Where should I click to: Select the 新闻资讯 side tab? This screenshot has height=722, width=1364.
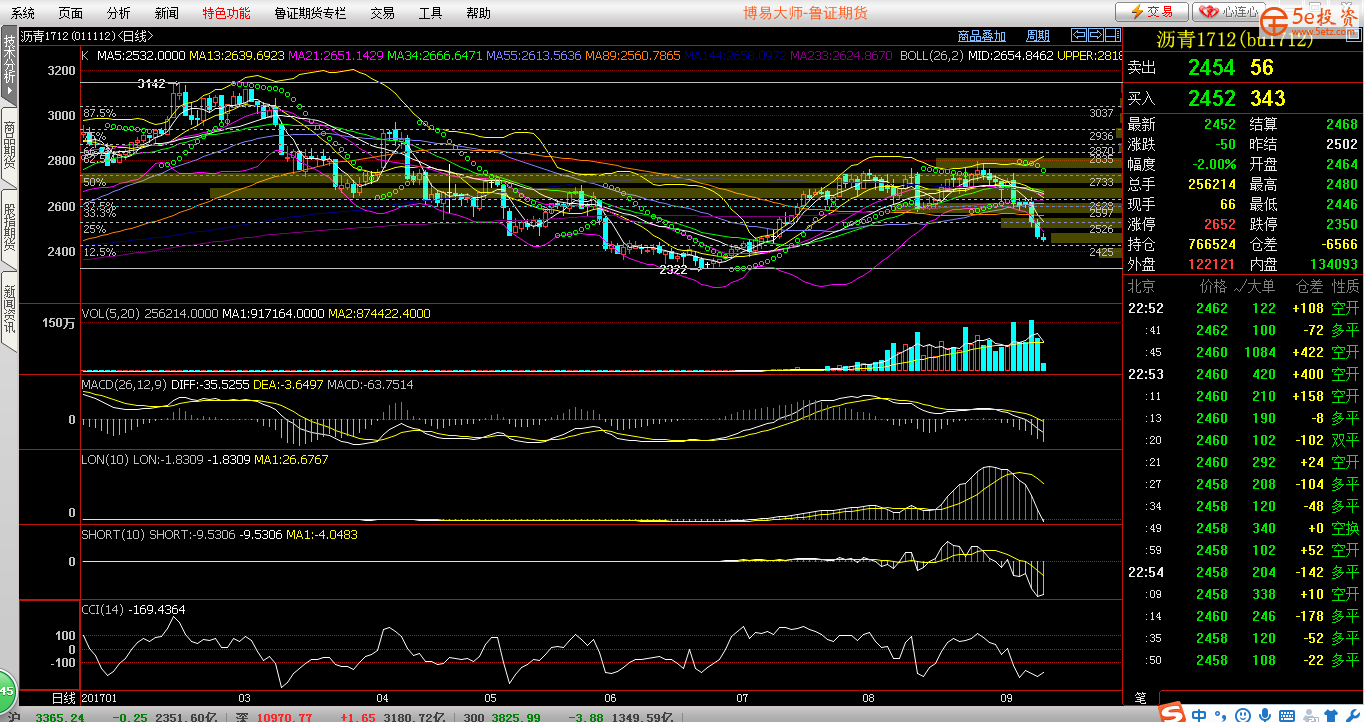[9, 310]
